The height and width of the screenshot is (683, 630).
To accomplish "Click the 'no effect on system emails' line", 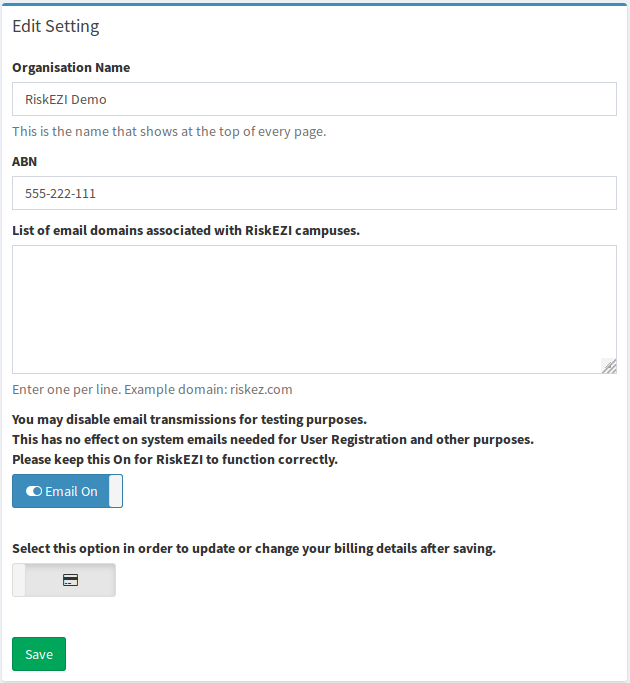I will coord(273,440).
